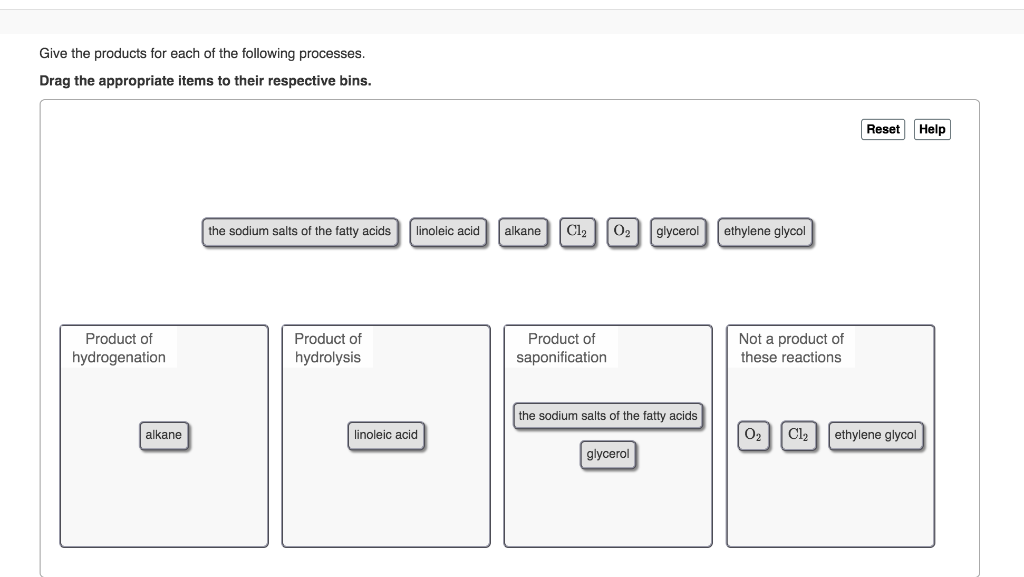1024x577 pixels.
Task: Select Cl2 in the 'Not a product' bin
Action: 798,435
